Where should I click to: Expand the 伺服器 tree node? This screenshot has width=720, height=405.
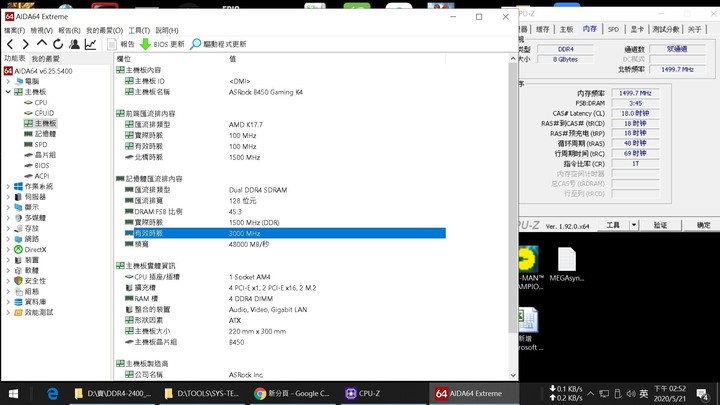point(8,197)
